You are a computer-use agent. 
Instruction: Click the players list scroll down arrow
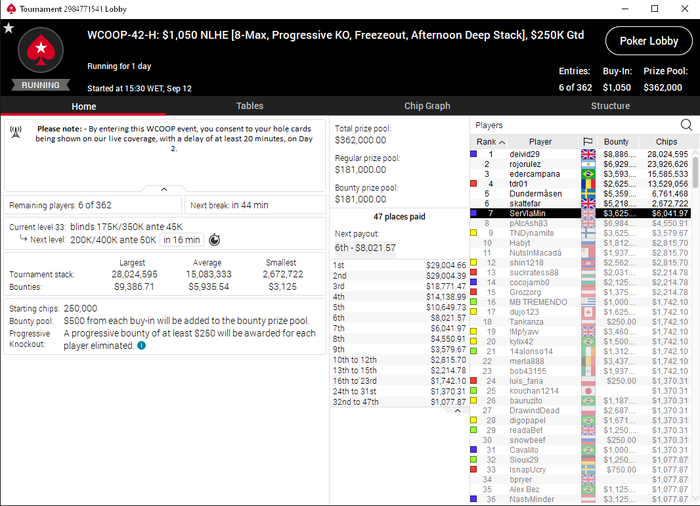pyautogui.click(x=695, y=498)
